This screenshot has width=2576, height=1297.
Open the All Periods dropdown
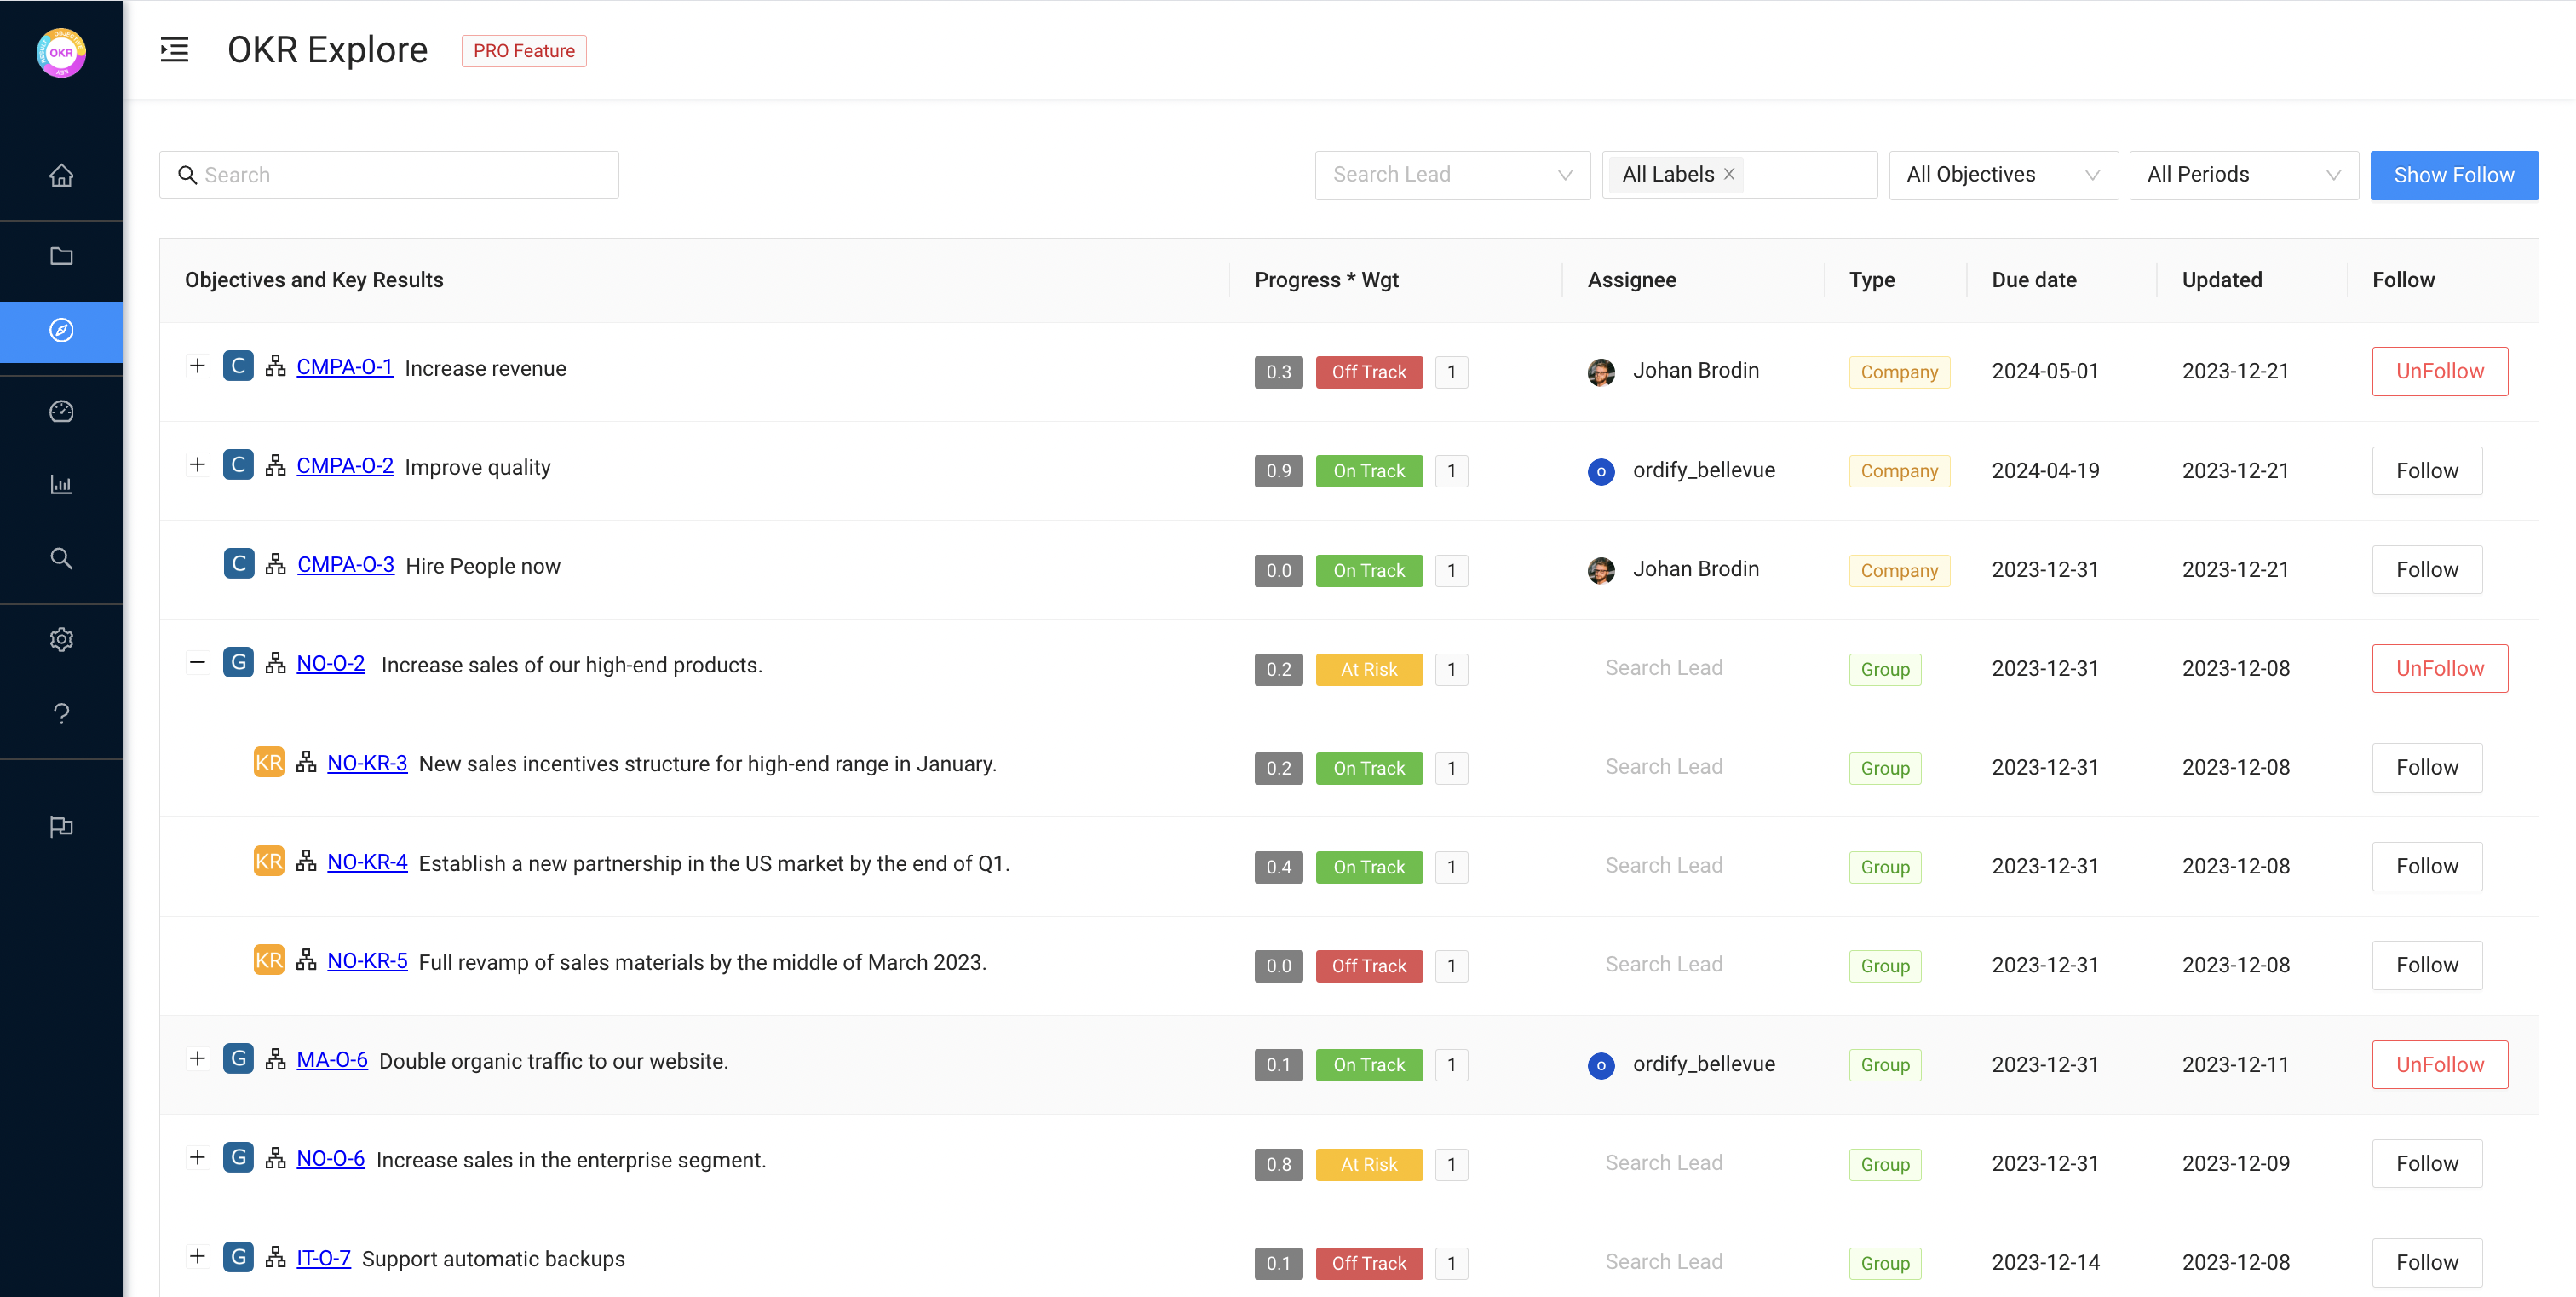click(x=2243, y=175)
